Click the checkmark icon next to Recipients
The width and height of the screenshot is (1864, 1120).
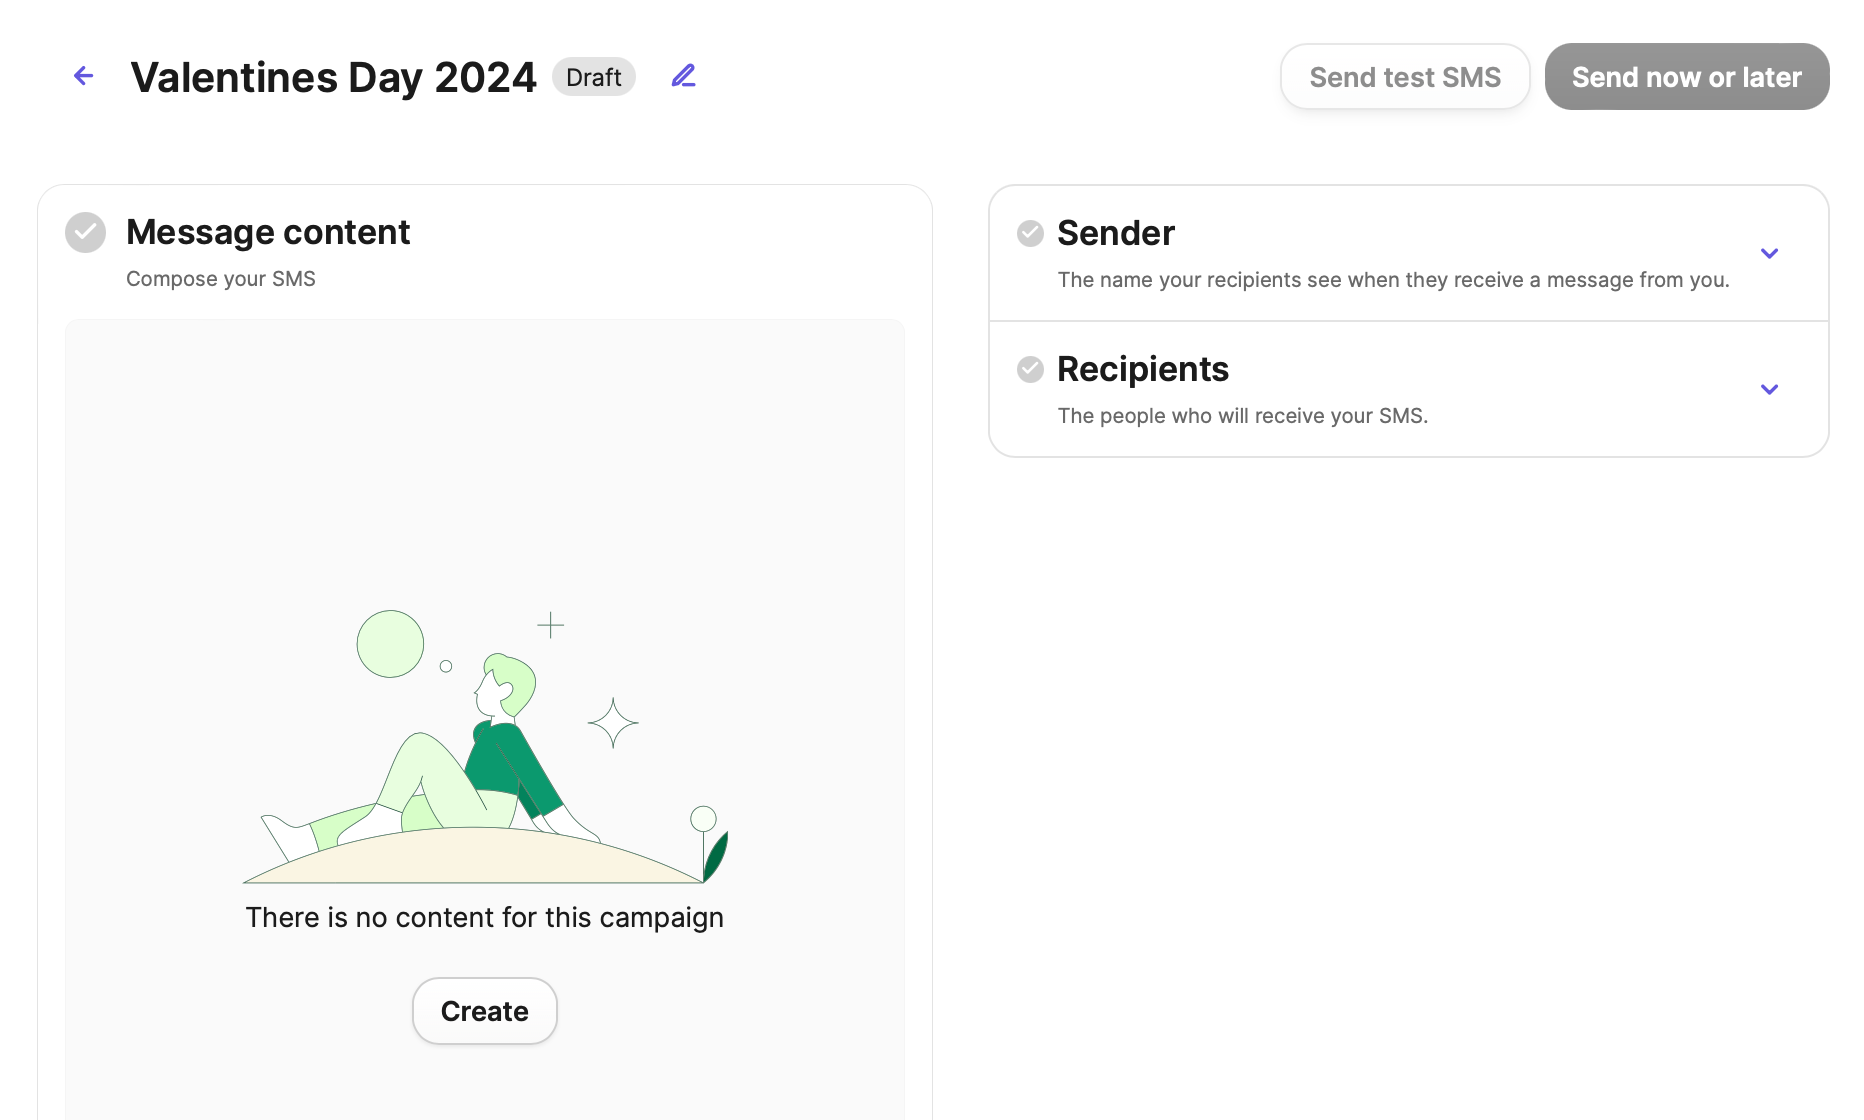1030,369
